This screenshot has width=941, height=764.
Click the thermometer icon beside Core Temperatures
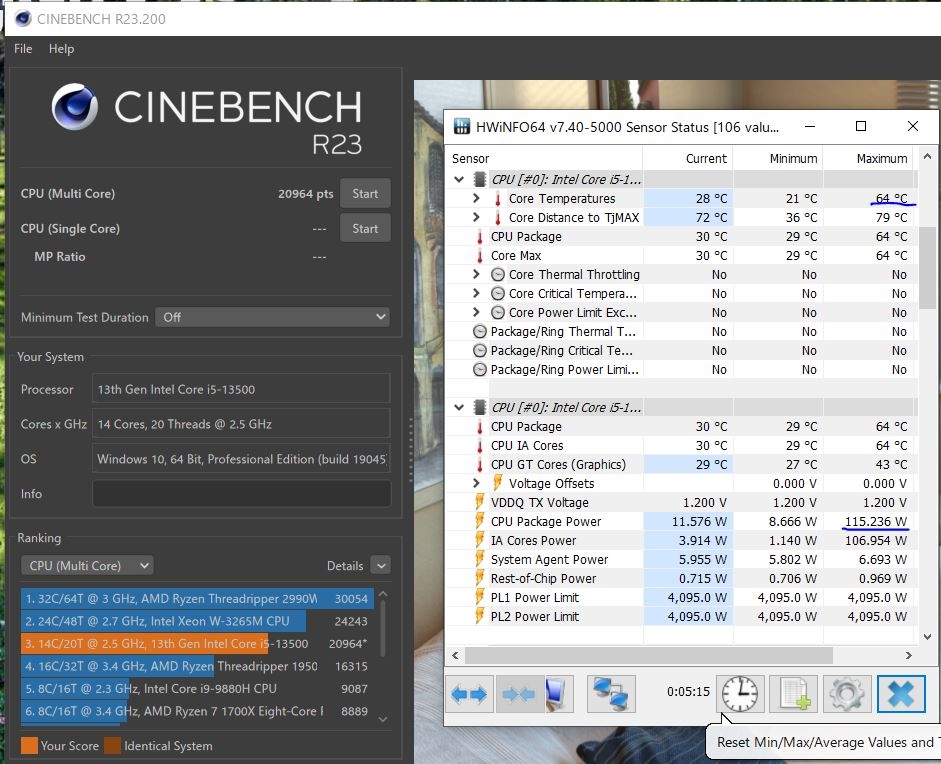point(498,199)
